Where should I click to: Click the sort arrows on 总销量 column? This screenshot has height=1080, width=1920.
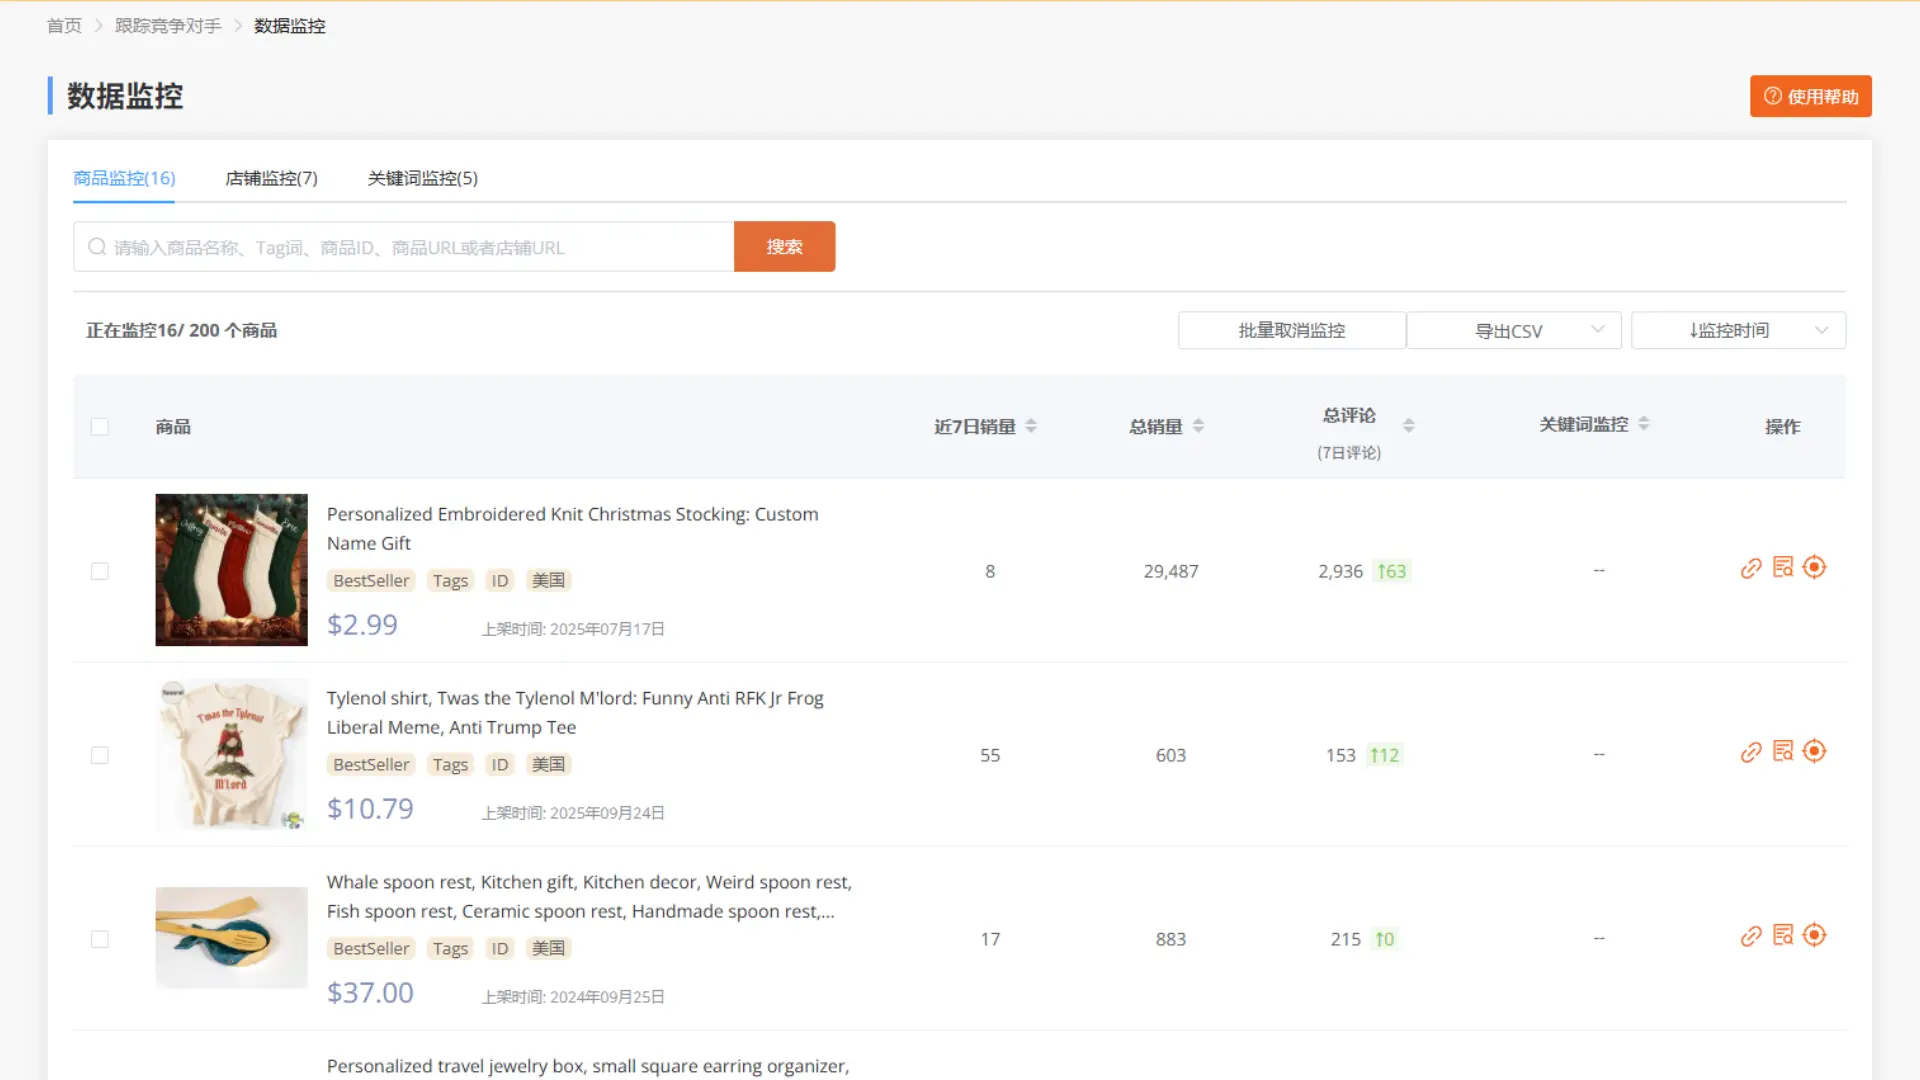coord(1199,425)
